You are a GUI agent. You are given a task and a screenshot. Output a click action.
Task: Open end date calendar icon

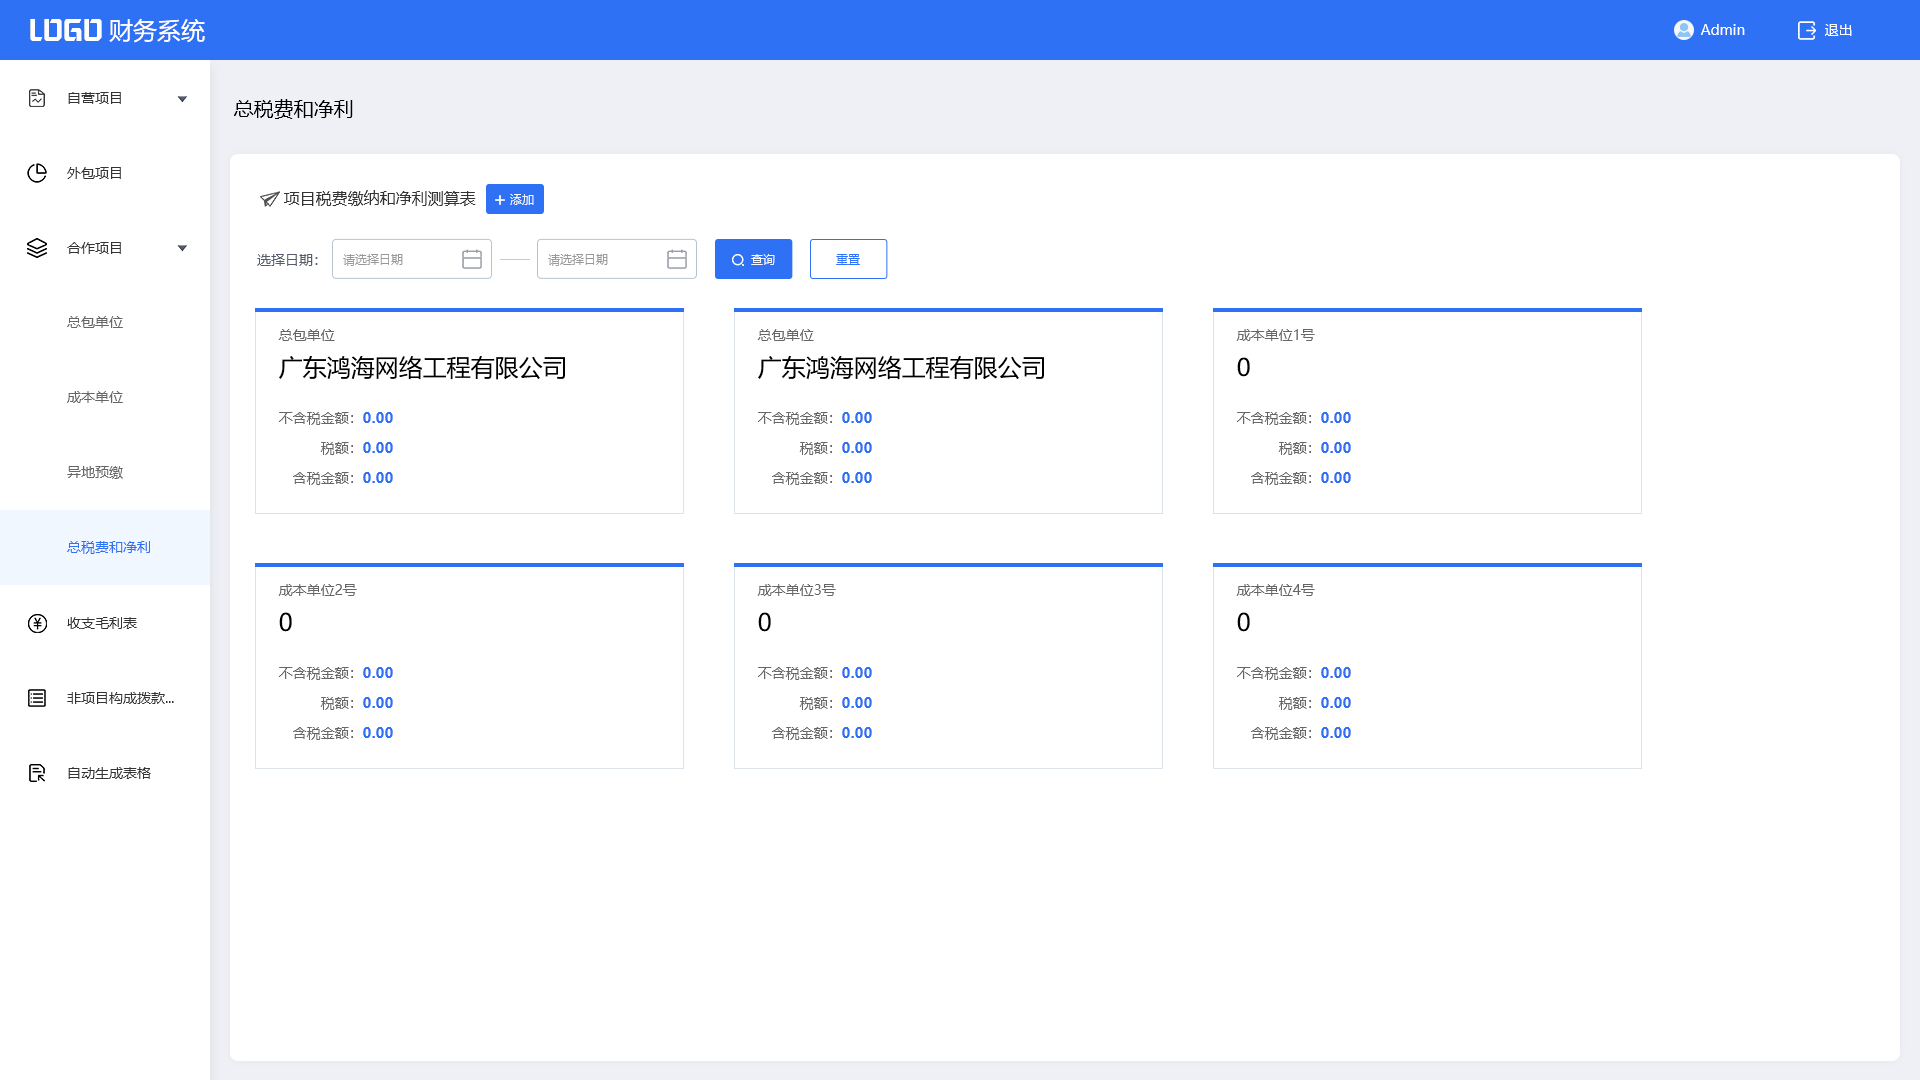tap(677, 260)
